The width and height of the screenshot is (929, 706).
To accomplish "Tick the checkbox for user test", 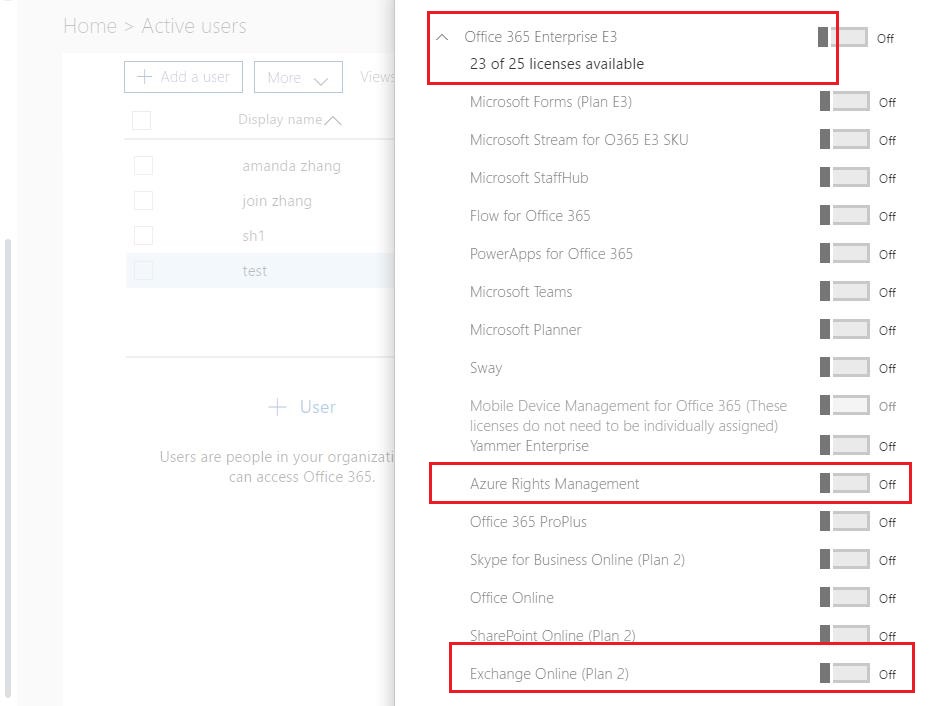I will click(143, 271).
